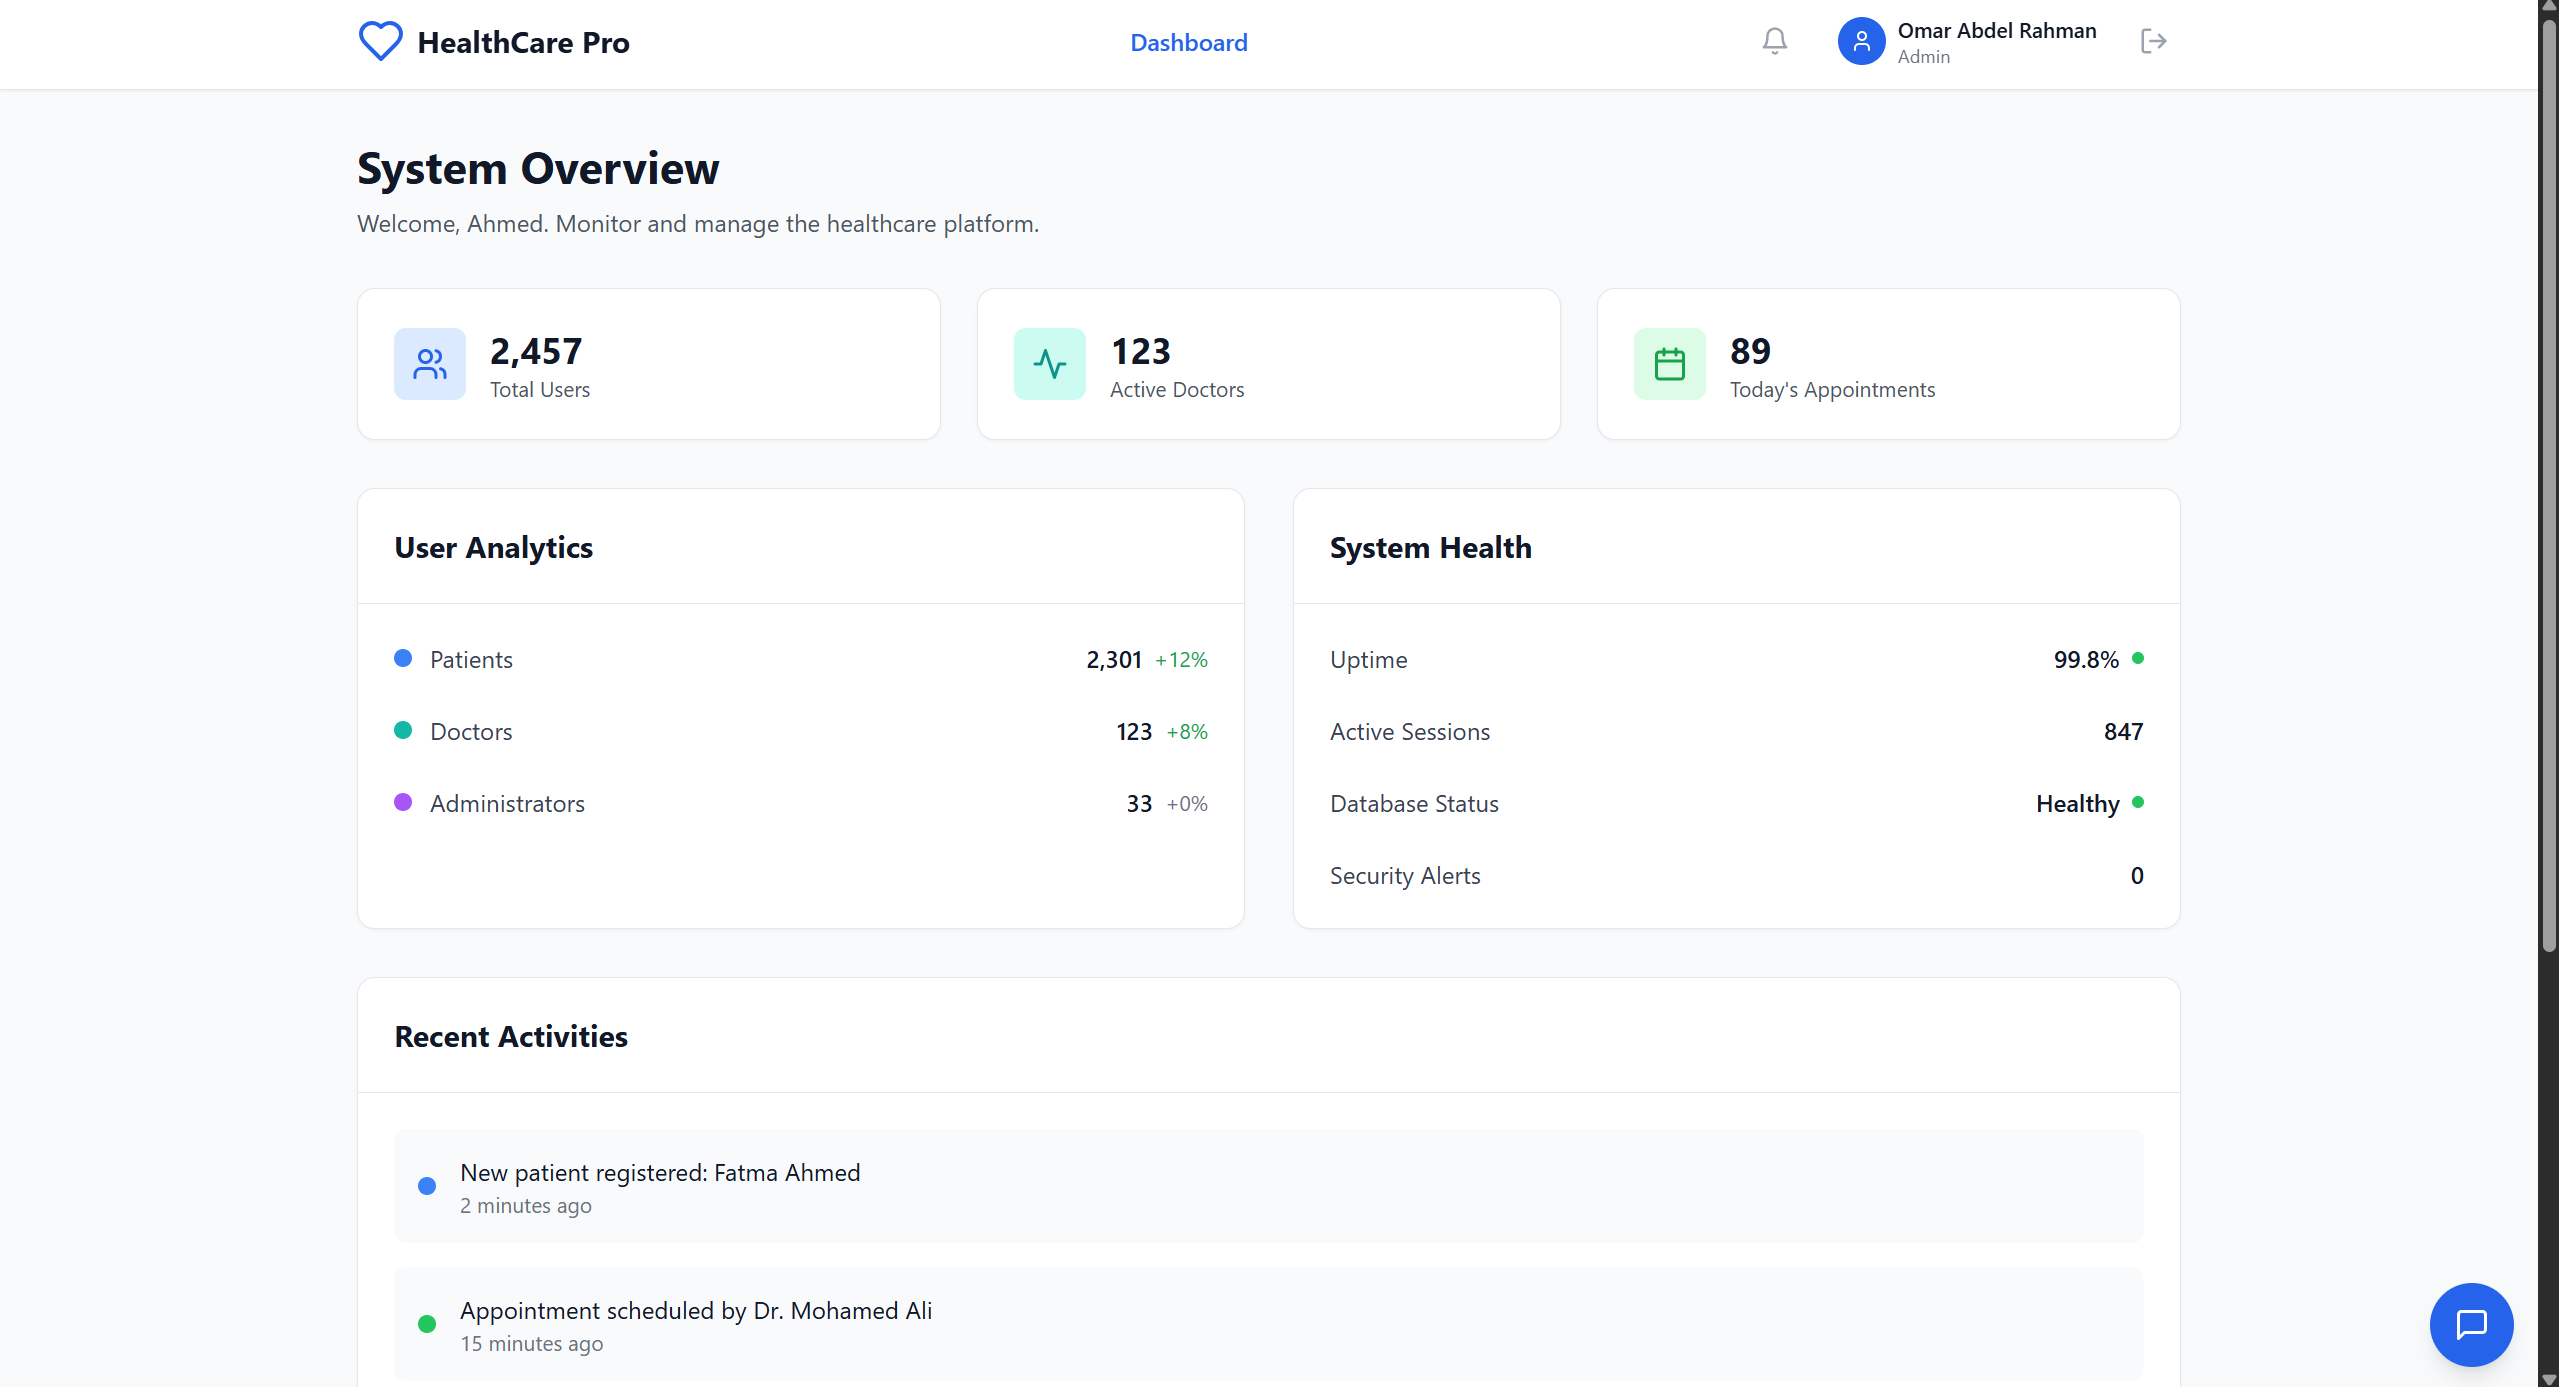The height and width of the screenshot is (1387, 2559).
Task: Click the Active Doctors pulse icon
Action: (1049, 364)
